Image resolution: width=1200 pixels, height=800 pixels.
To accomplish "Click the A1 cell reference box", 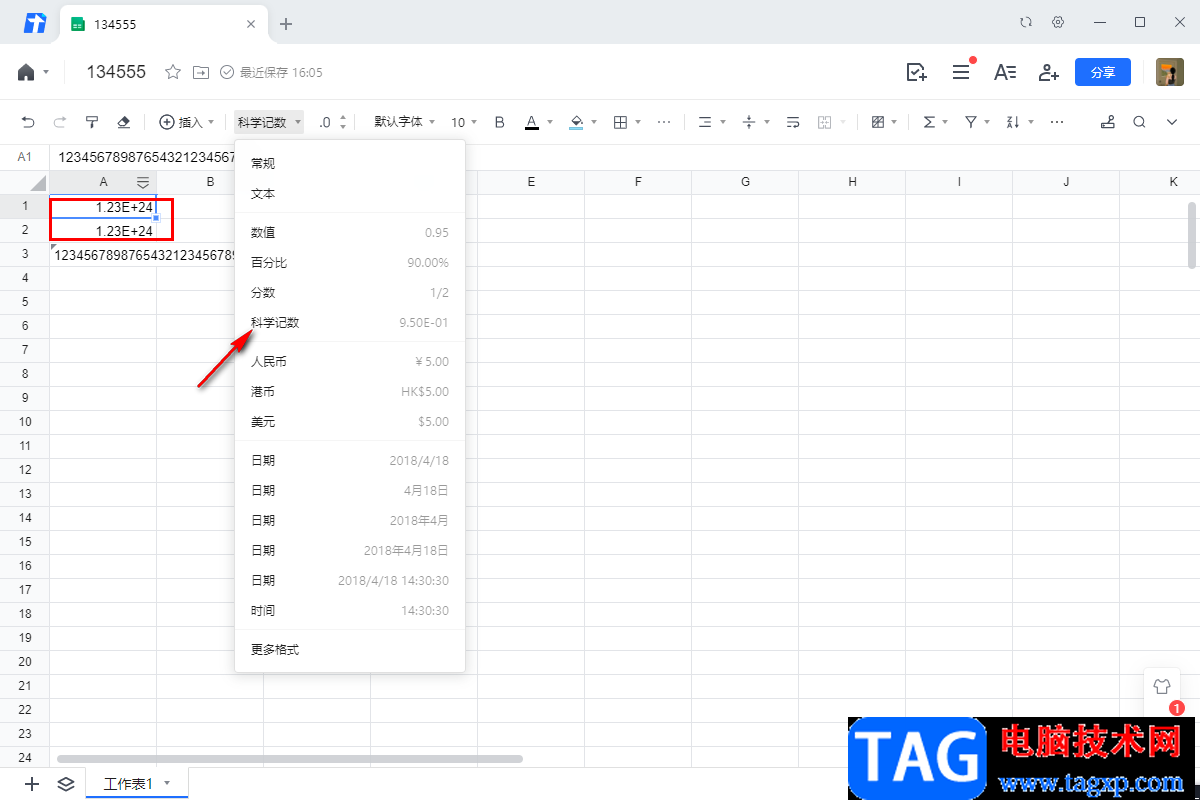I will click(x=25, y=157).
